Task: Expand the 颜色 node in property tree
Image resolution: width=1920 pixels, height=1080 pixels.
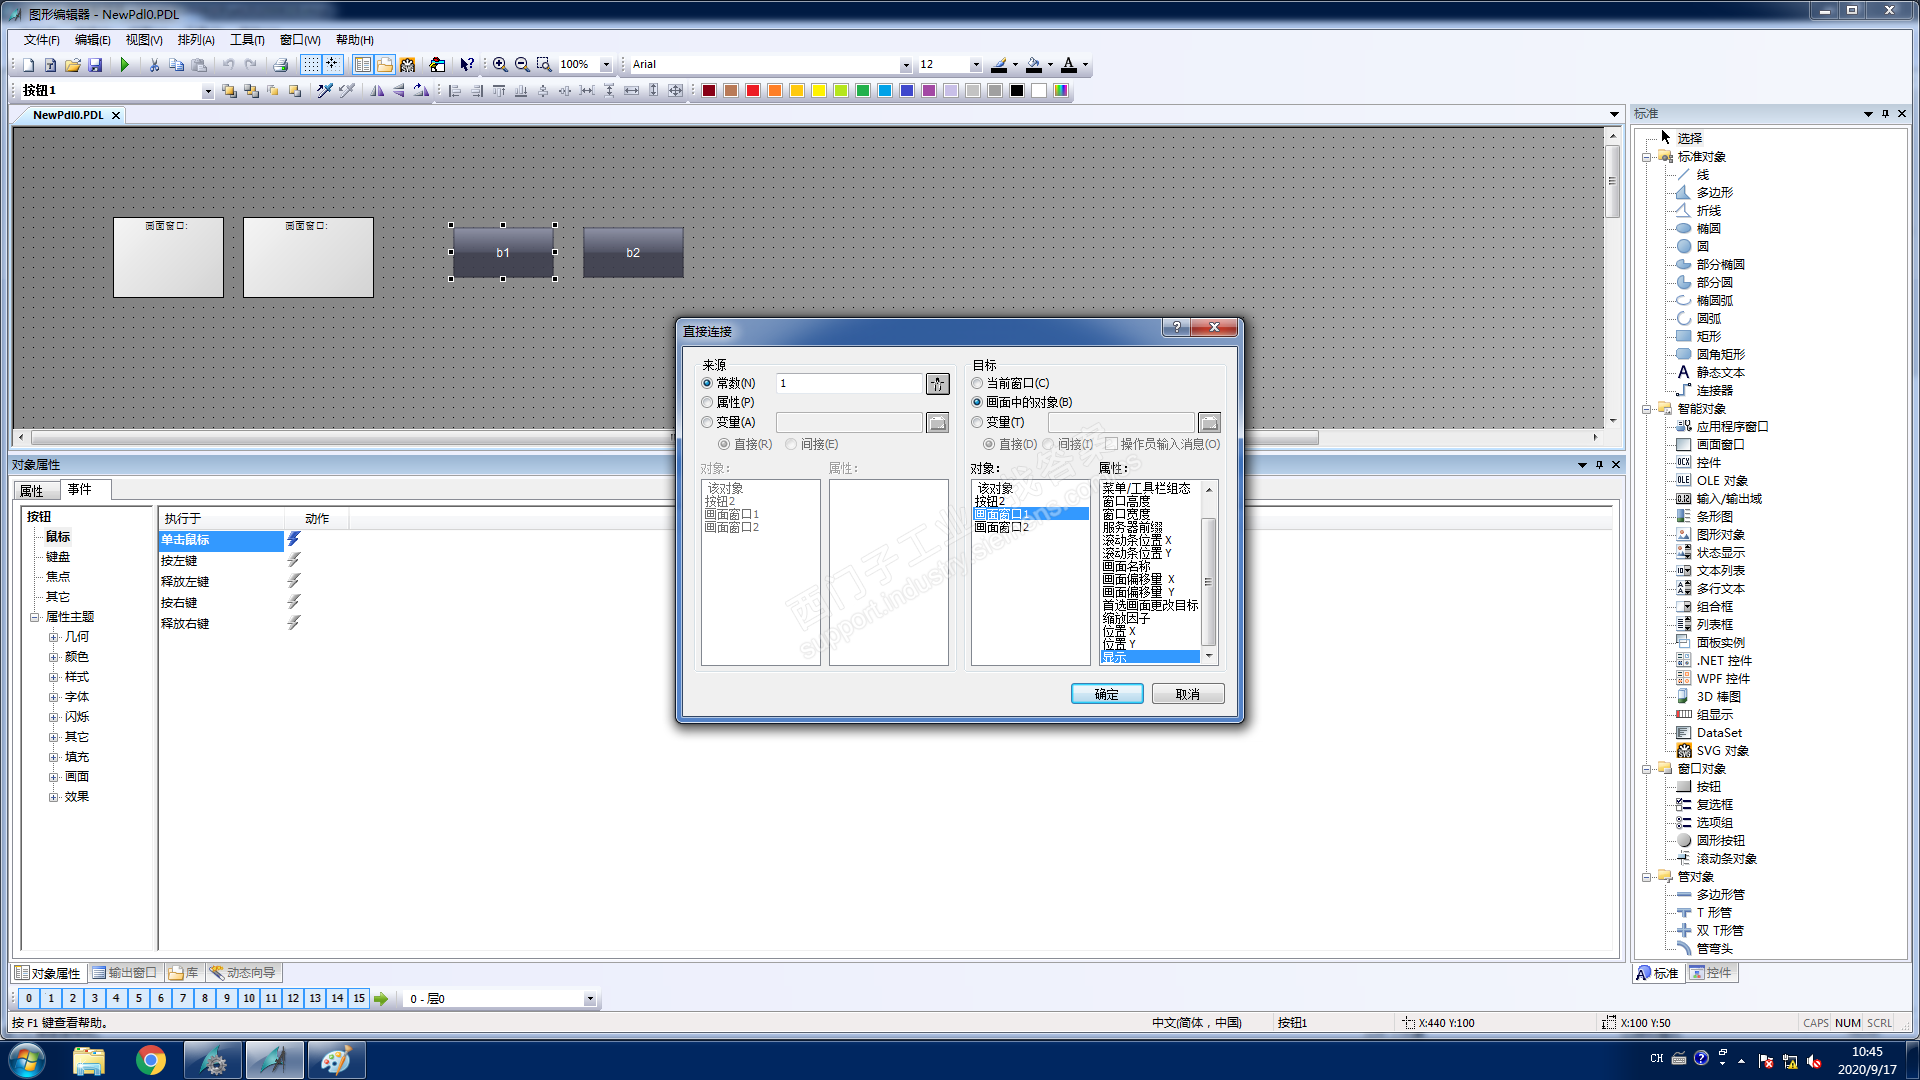Action: click(54, 657)
